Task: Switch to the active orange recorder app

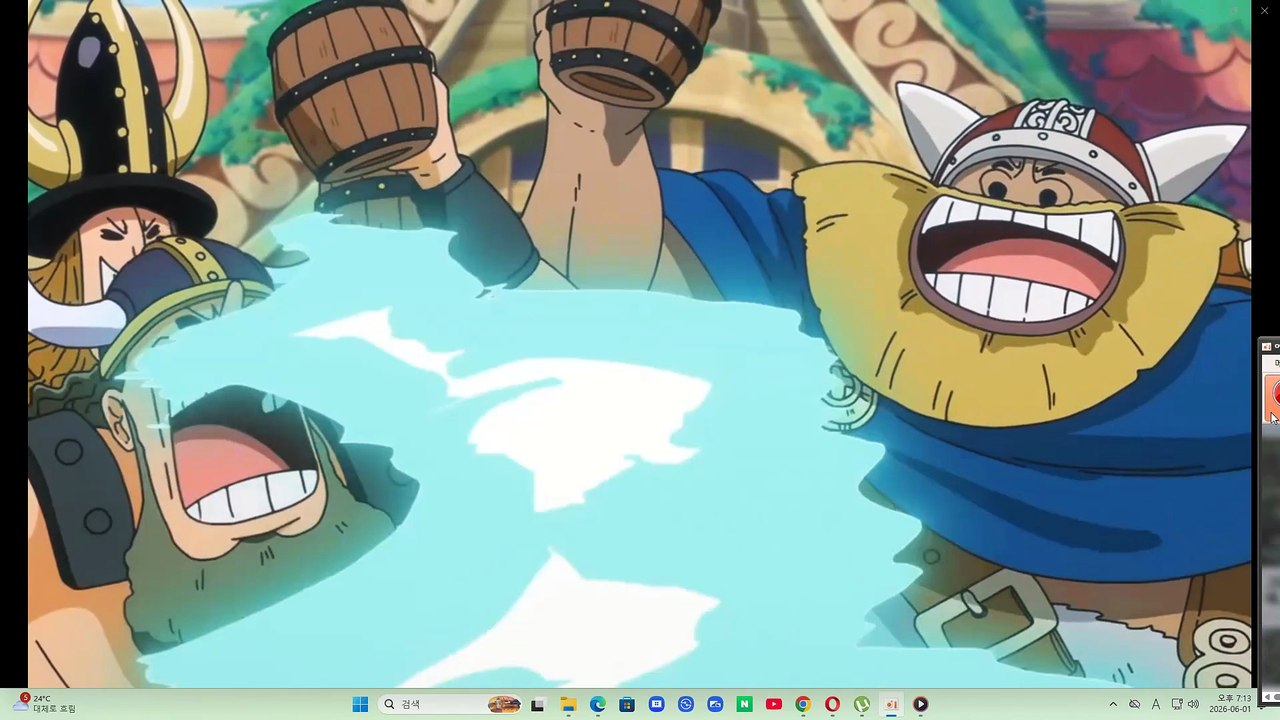Action: 891,705
